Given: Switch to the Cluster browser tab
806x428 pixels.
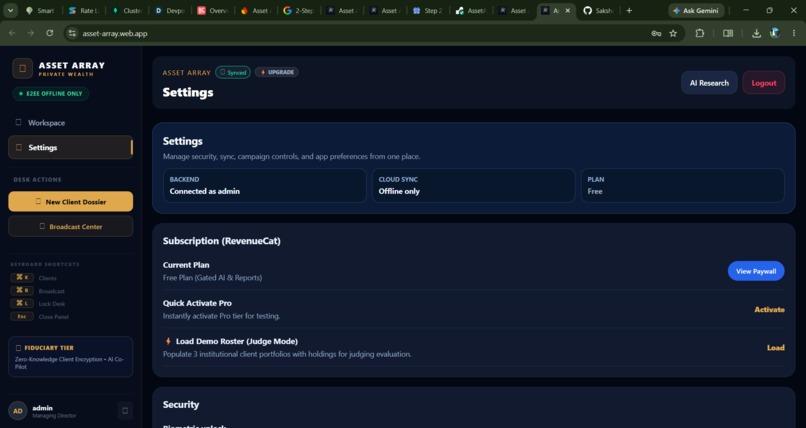Looking at the screenshot, I should [126, 10].
